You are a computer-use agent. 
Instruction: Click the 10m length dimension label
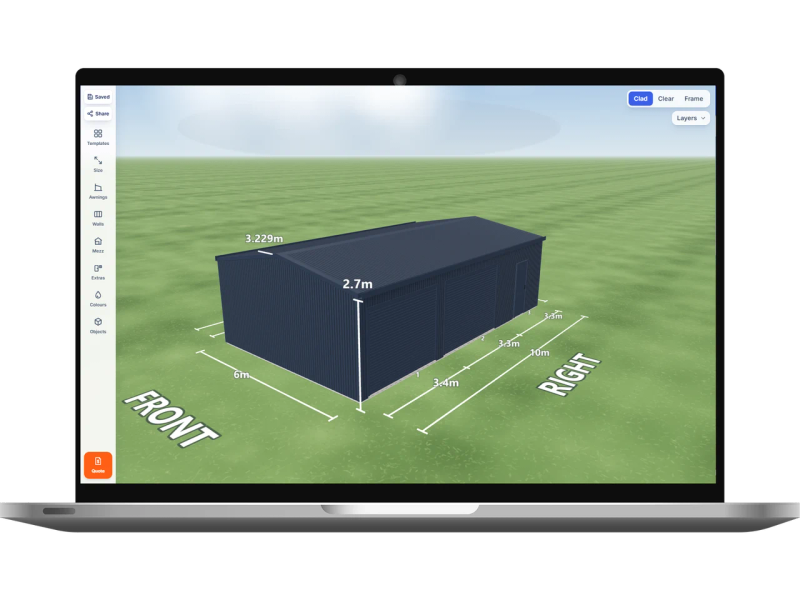point(540,353)
